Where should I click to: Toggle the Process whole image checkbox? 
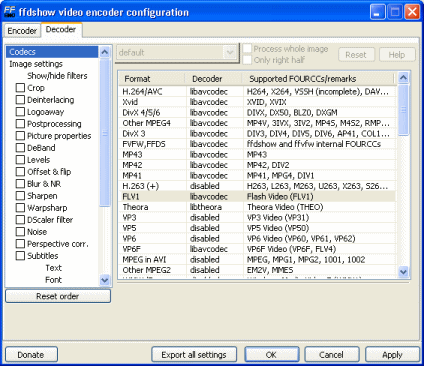[x=247, y=49]
